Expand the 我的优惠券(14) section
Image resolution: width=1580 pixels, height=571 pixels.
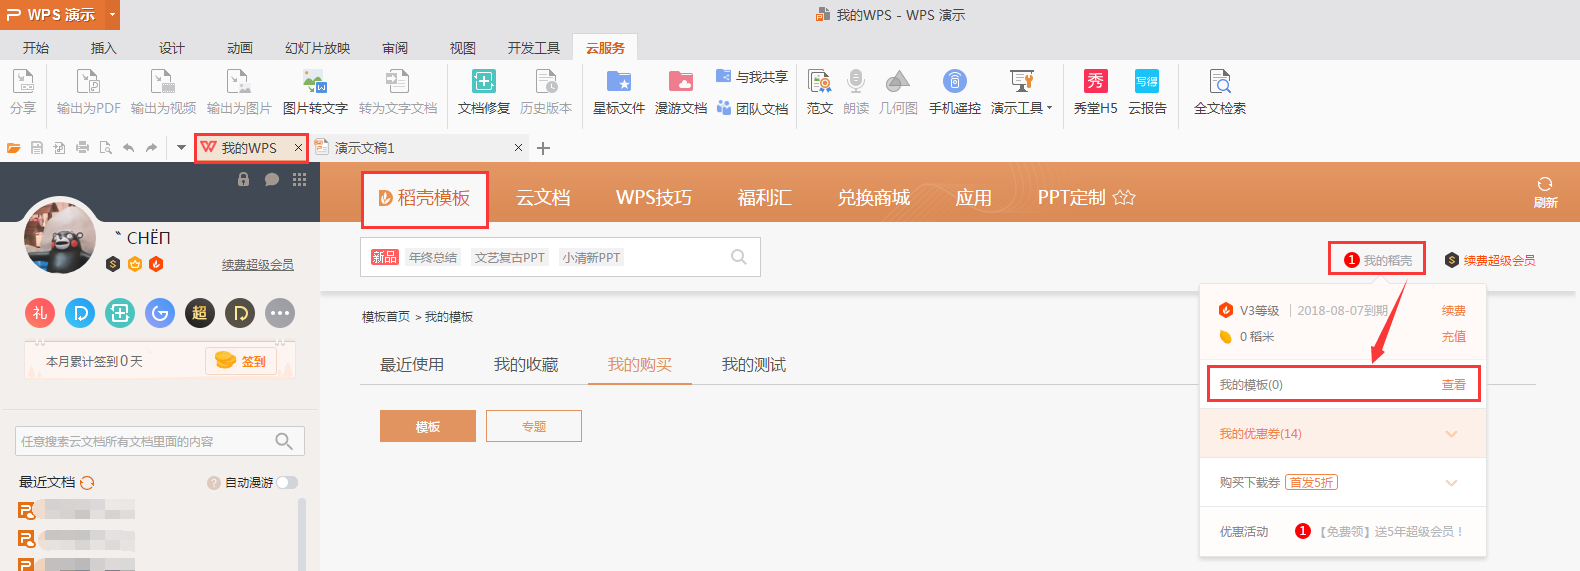click(x=1451, y=434)
